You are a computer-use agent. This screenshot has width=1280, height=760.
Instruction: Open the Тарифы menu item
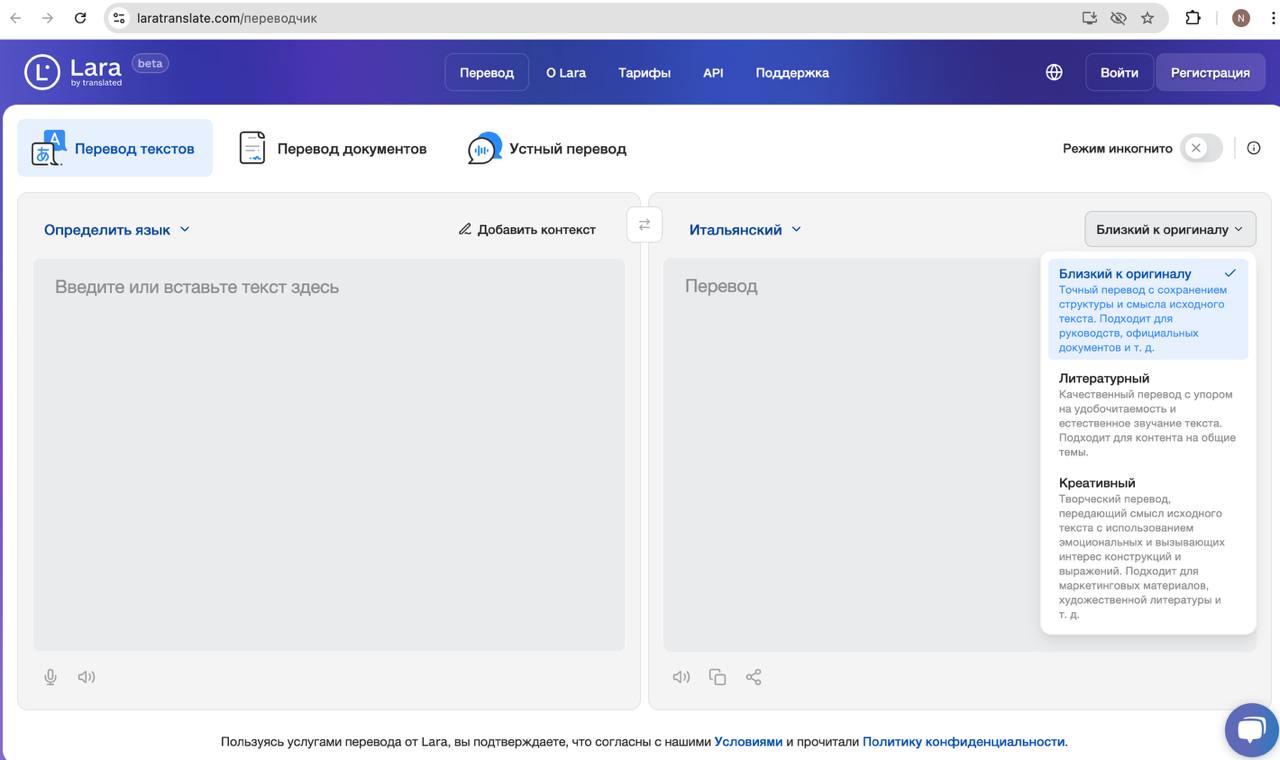pyautogui.click(x=644, y=72)
